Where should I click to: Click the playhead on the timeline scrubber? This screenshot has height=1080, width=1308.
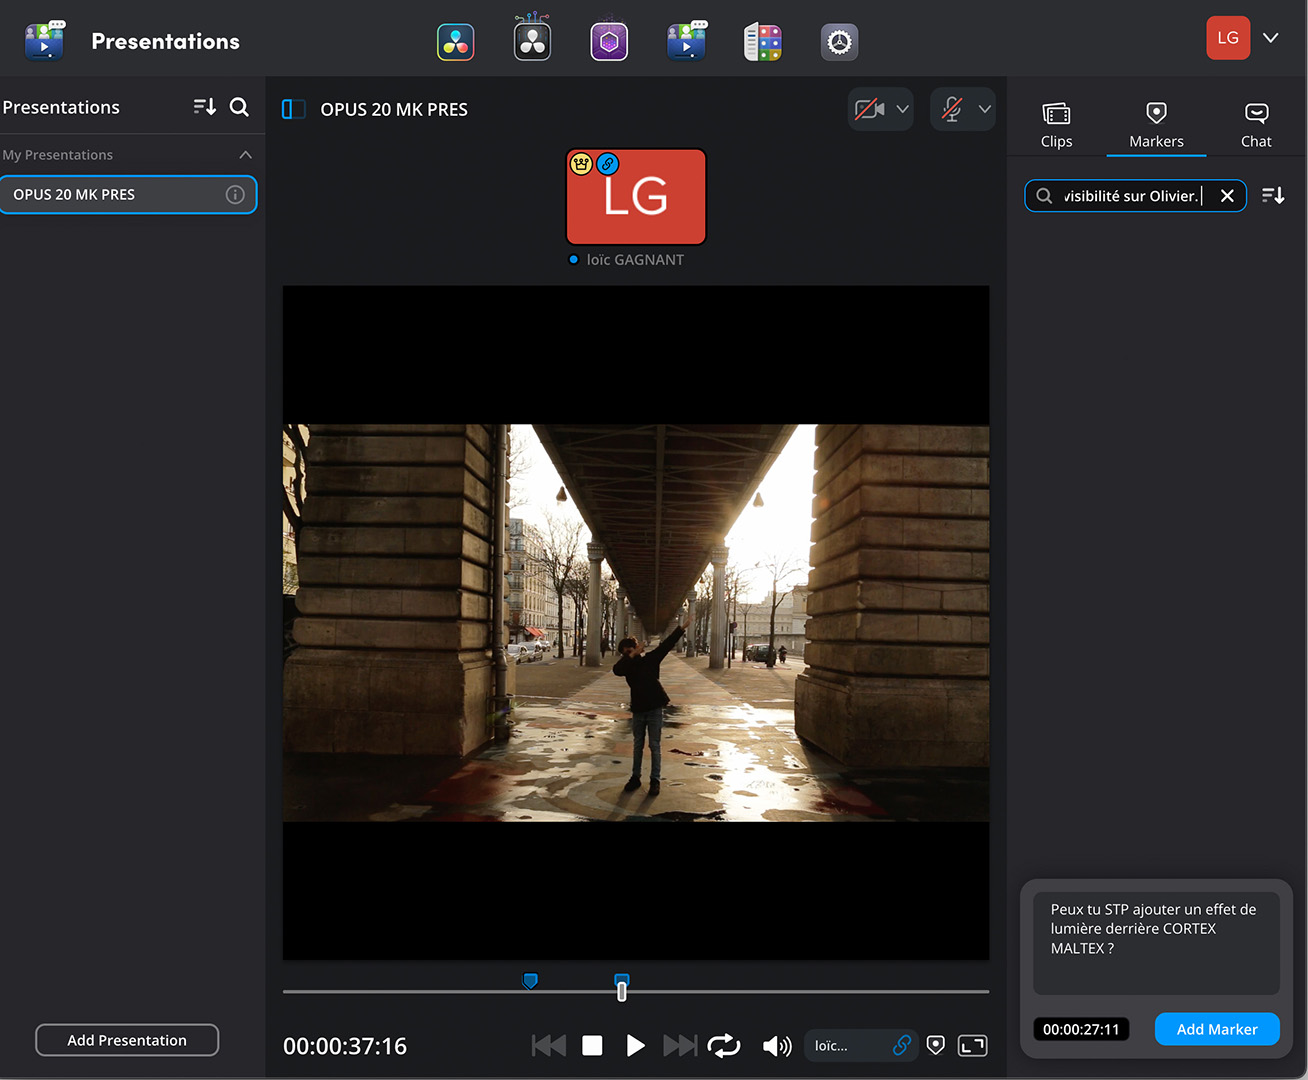tap(622, 991)
